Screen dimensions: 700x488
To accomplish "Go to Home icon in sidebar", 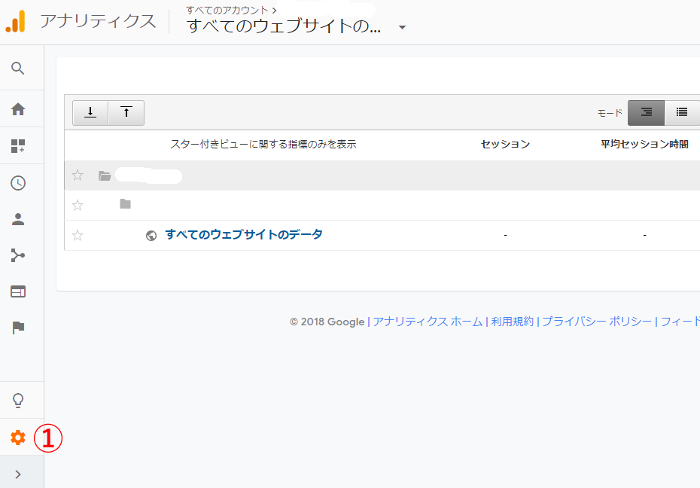I will (x=18, y=109).
